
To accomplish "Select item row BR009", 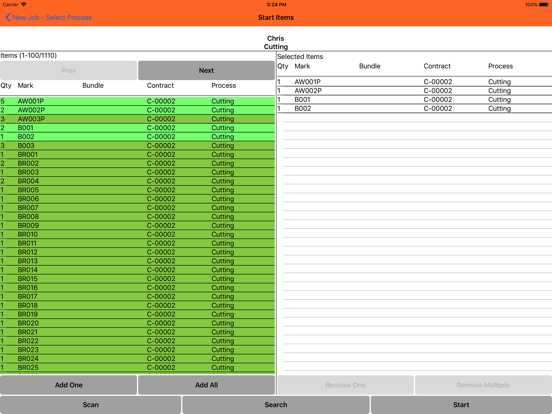I will coord(137,225).
